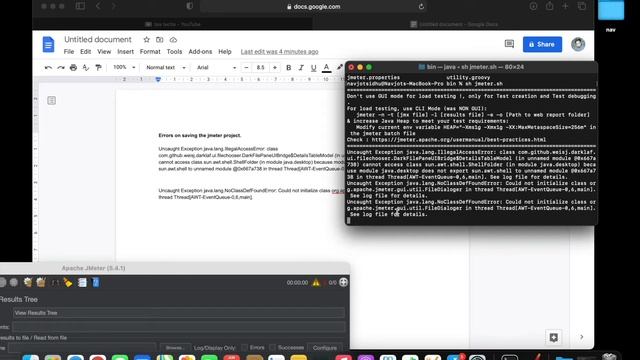Click the JMeter Clear All icon
This screenshot has height=360, width=640.
tap(41, 282)
